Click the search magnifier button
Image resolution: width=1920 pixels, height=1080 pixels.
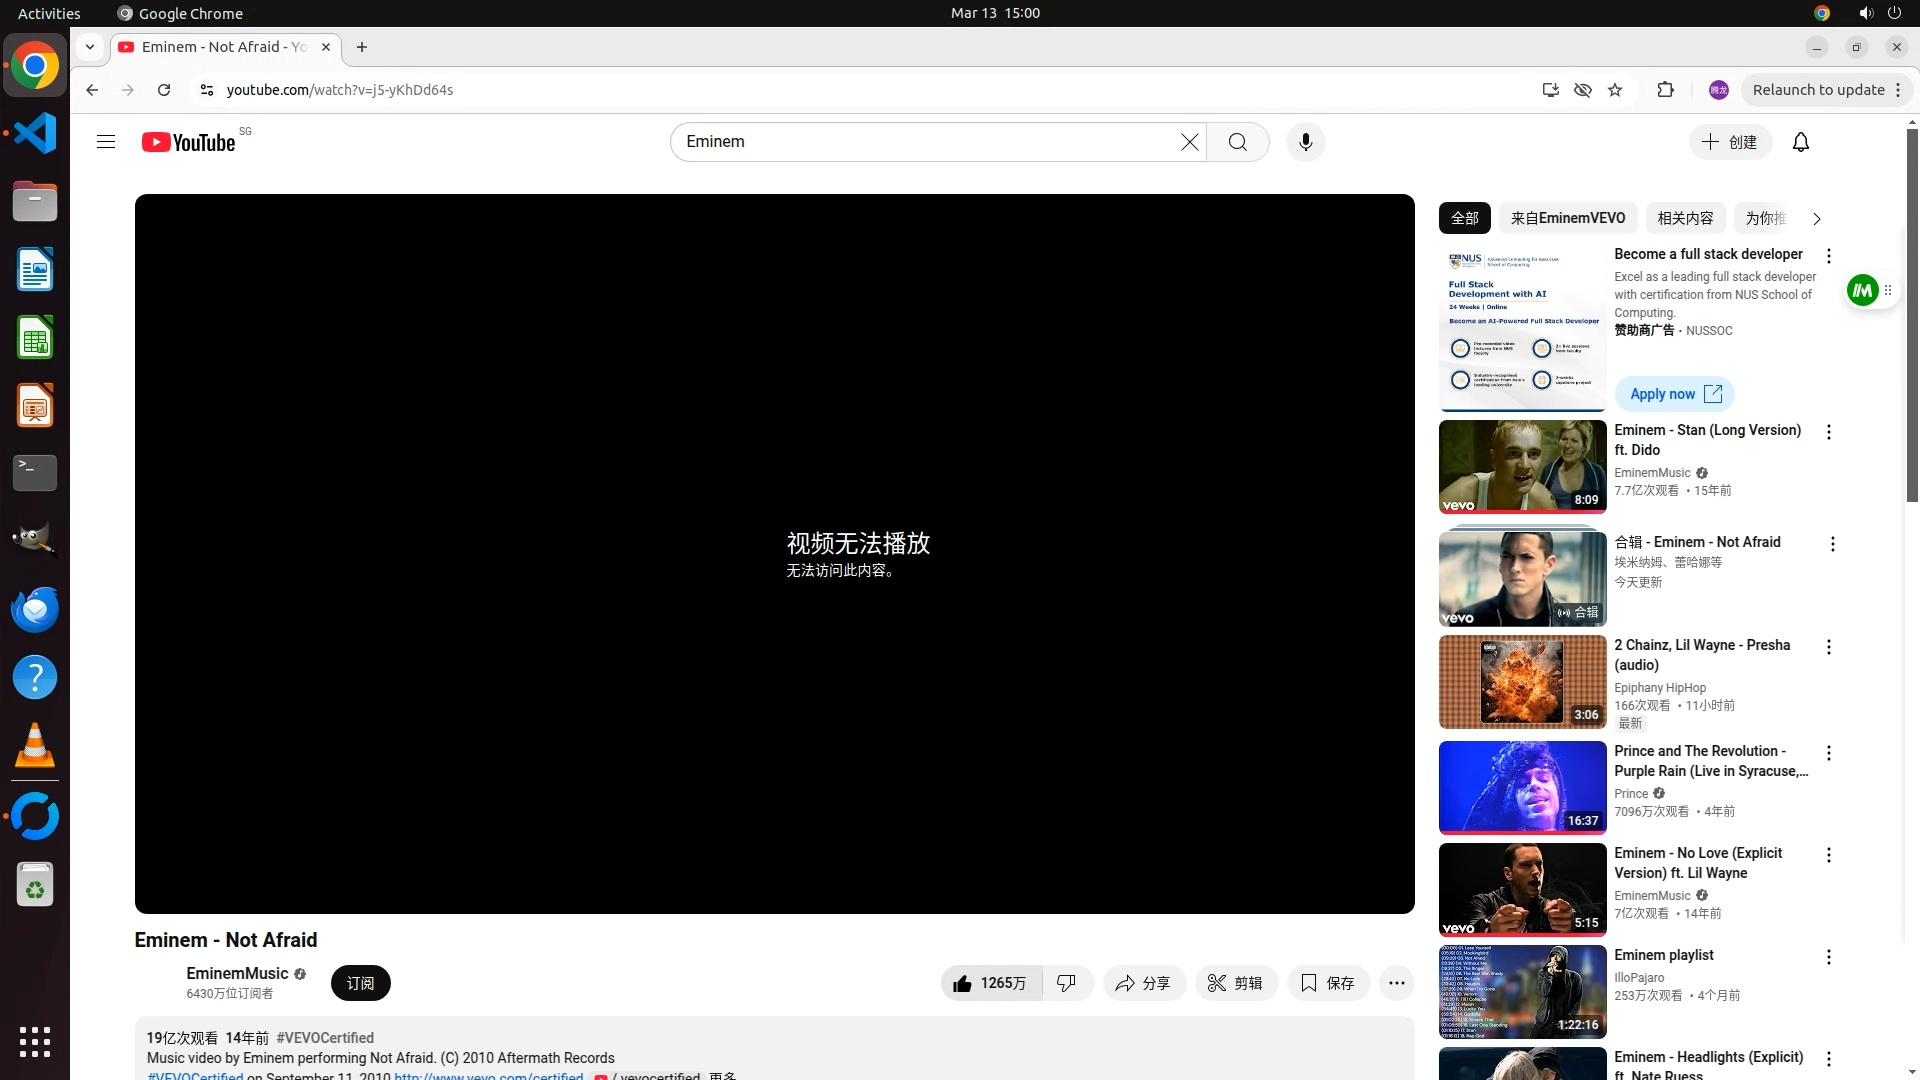pyautogui.click(x=1237, y=142)
